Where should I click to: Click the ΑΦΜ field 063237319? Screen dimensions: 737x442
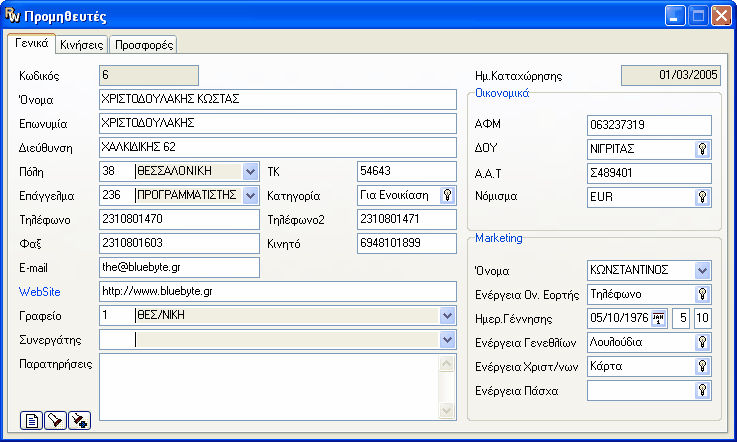tap(649, 125)
